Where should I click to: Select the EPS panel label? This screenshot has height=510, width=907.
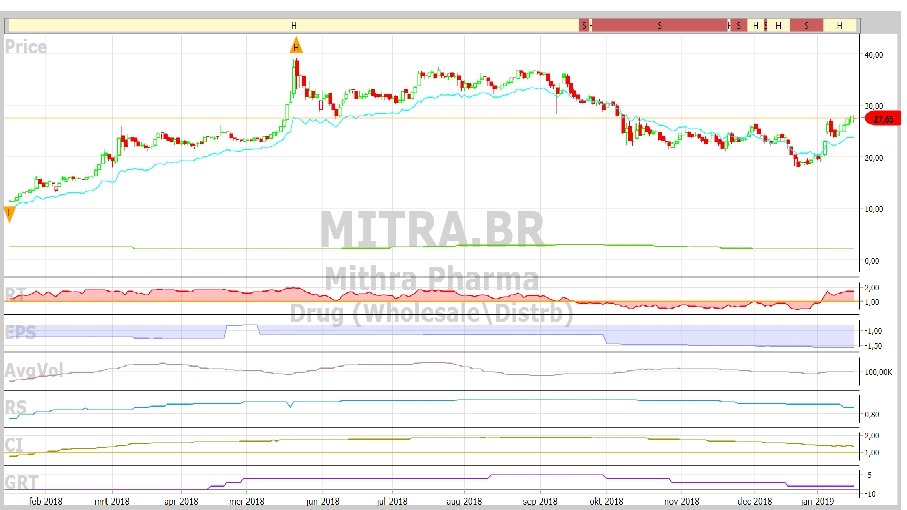coord(20,332)
